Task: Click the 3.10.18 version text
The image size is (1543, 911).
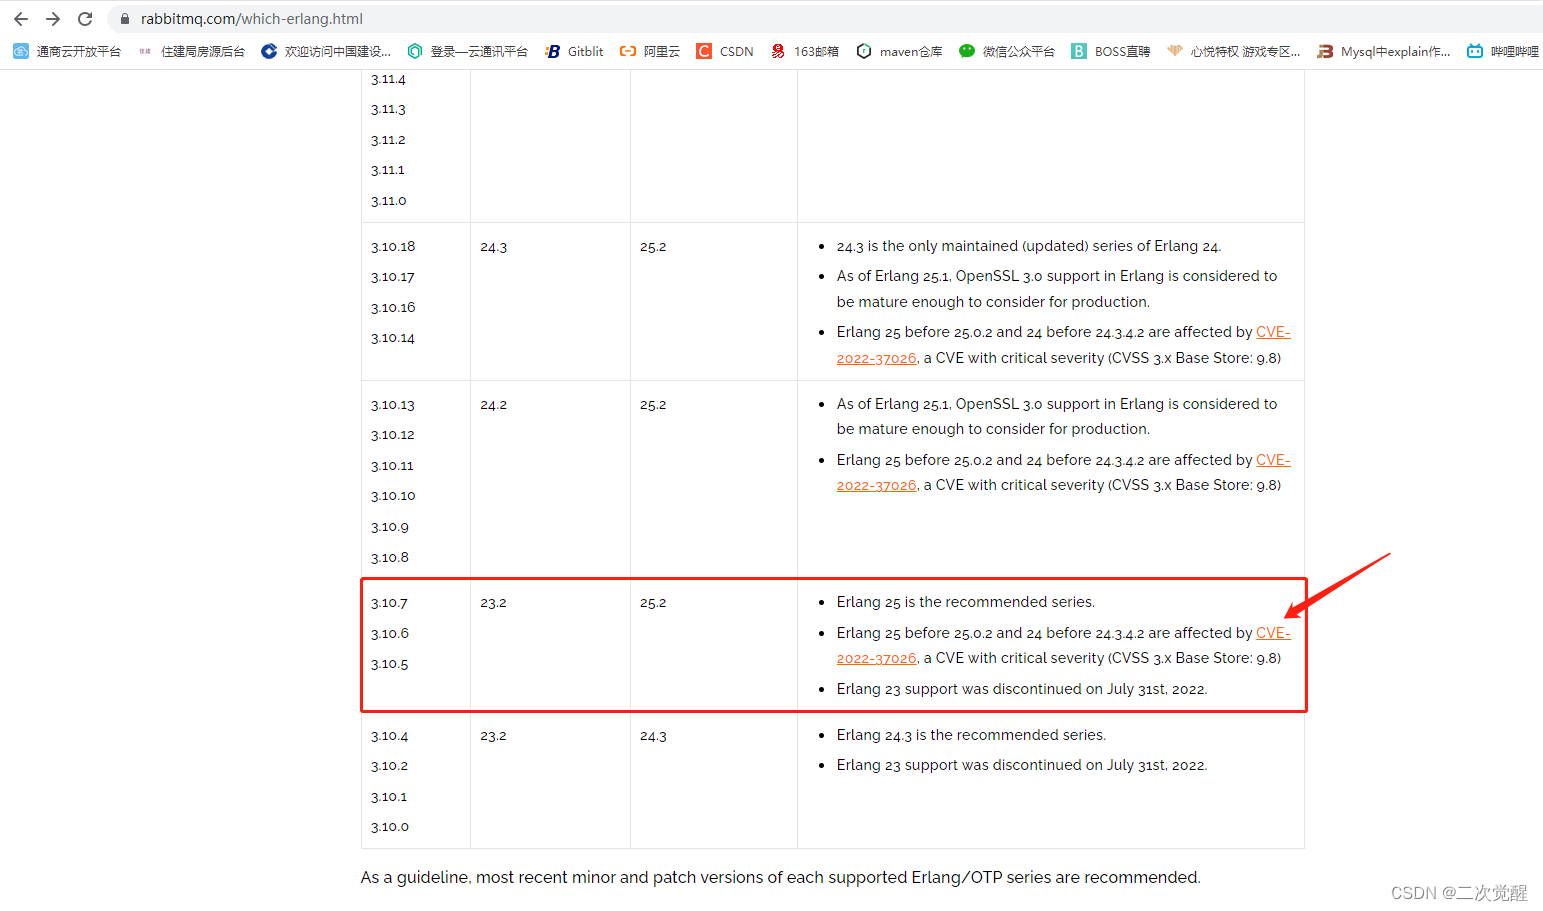Action: pyautogui.click(x=393, y=246)
